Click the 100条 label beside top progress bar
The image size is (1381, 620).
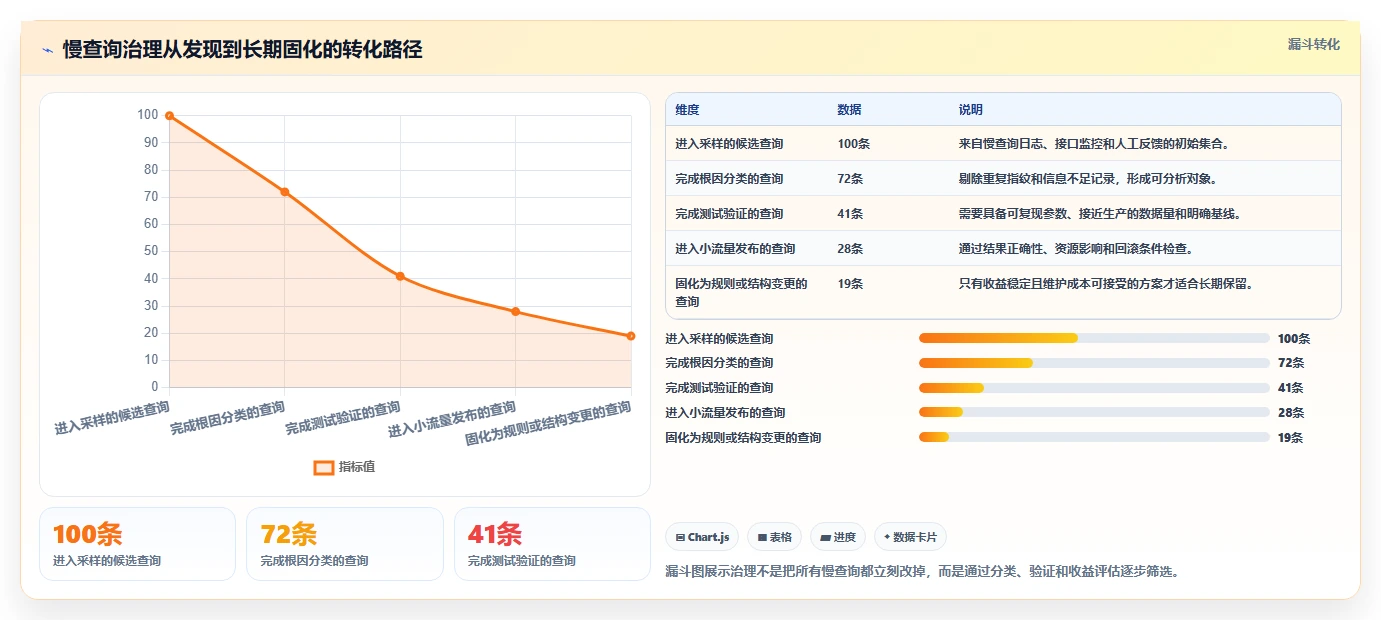pos(1294,339)
